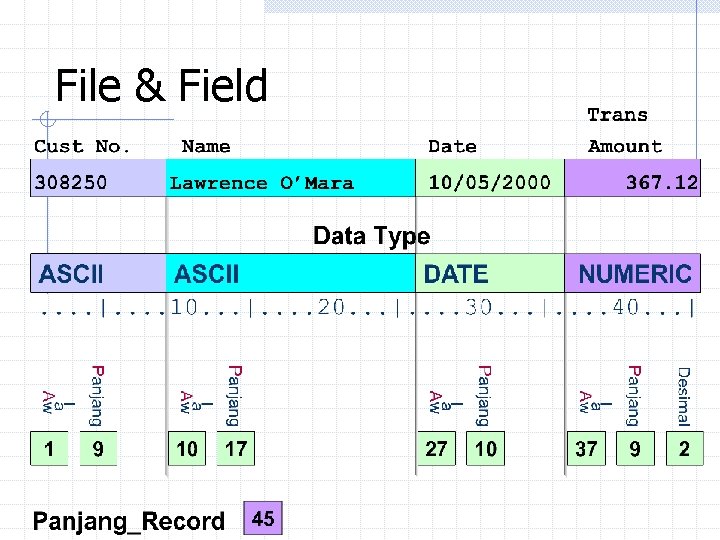Select the "Date" column header

tap(452, 146)
